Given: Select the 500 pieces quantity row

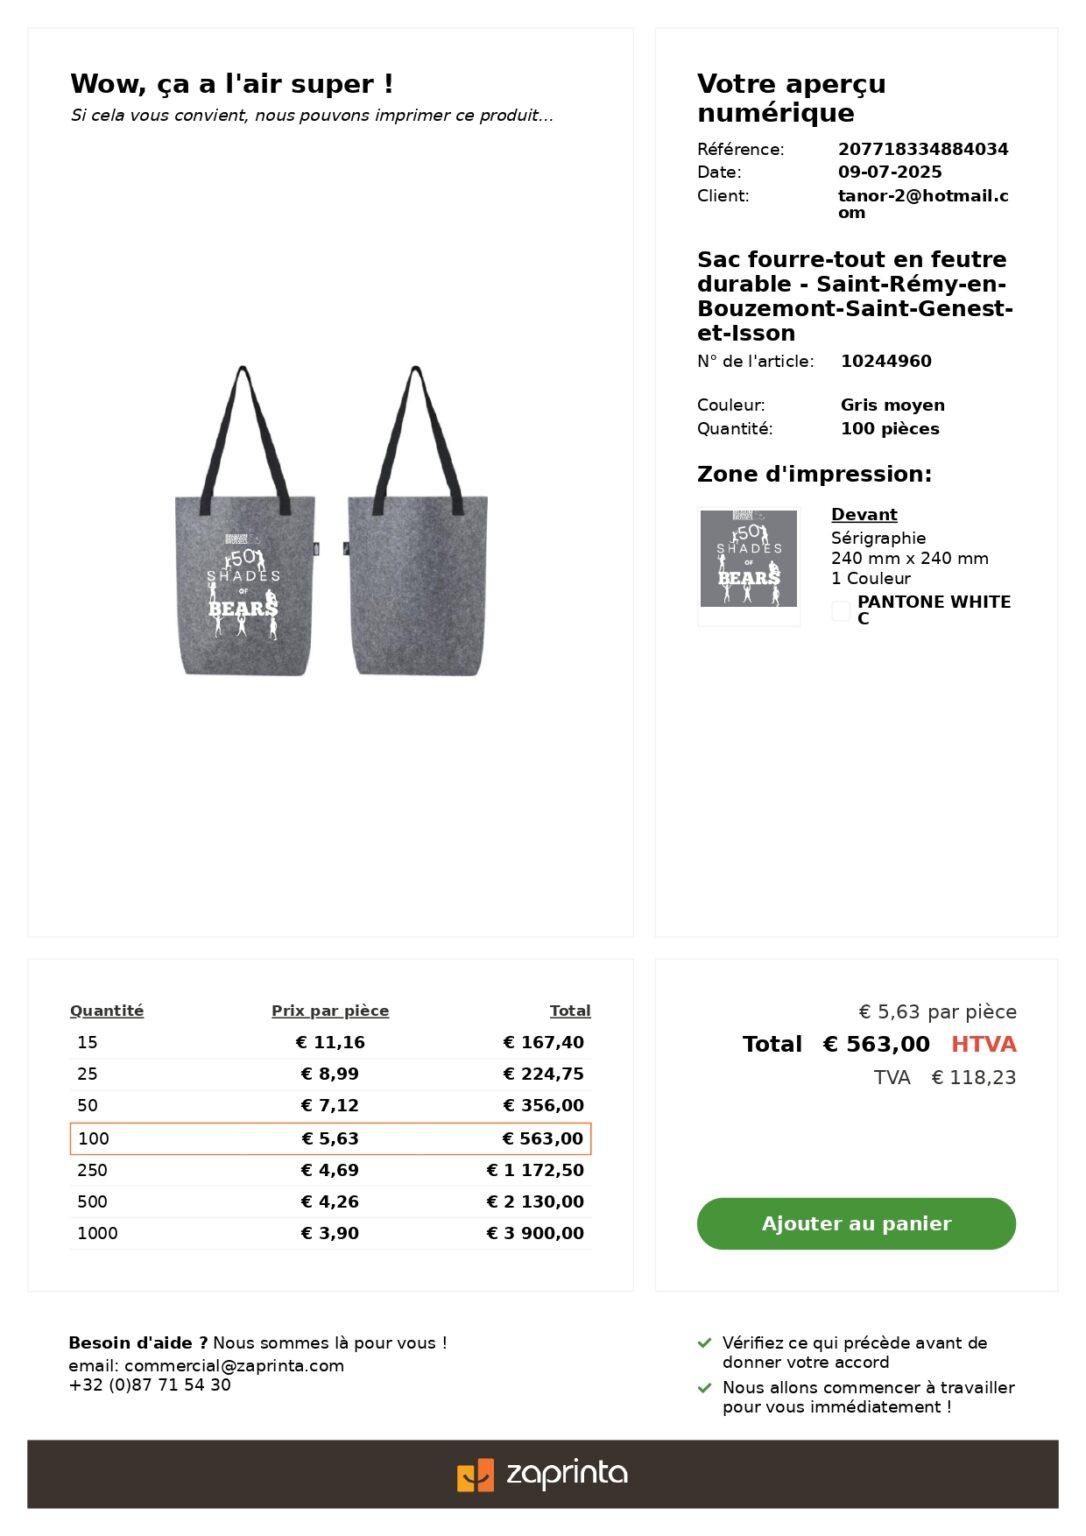Looking at the screenshot, I should [330, 1201].
